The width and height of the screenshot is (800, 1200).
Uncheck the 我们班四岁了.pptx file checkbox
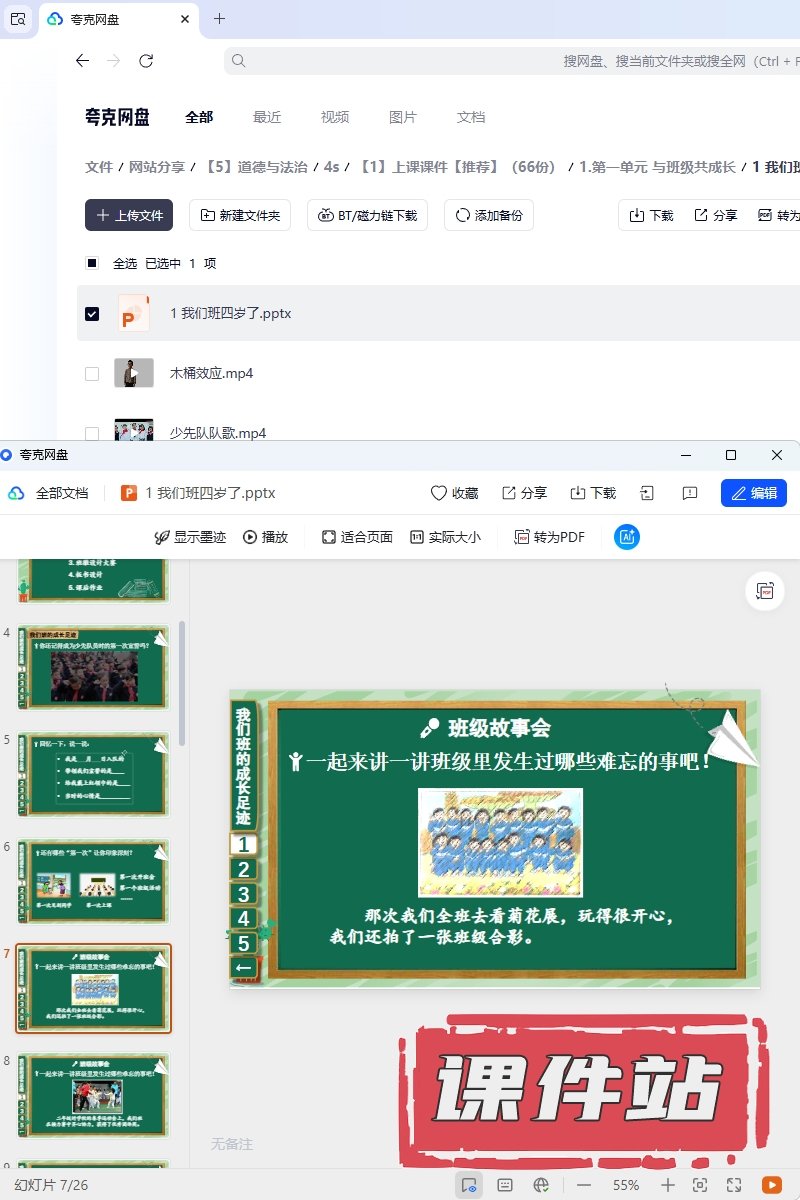click(92, 314)
